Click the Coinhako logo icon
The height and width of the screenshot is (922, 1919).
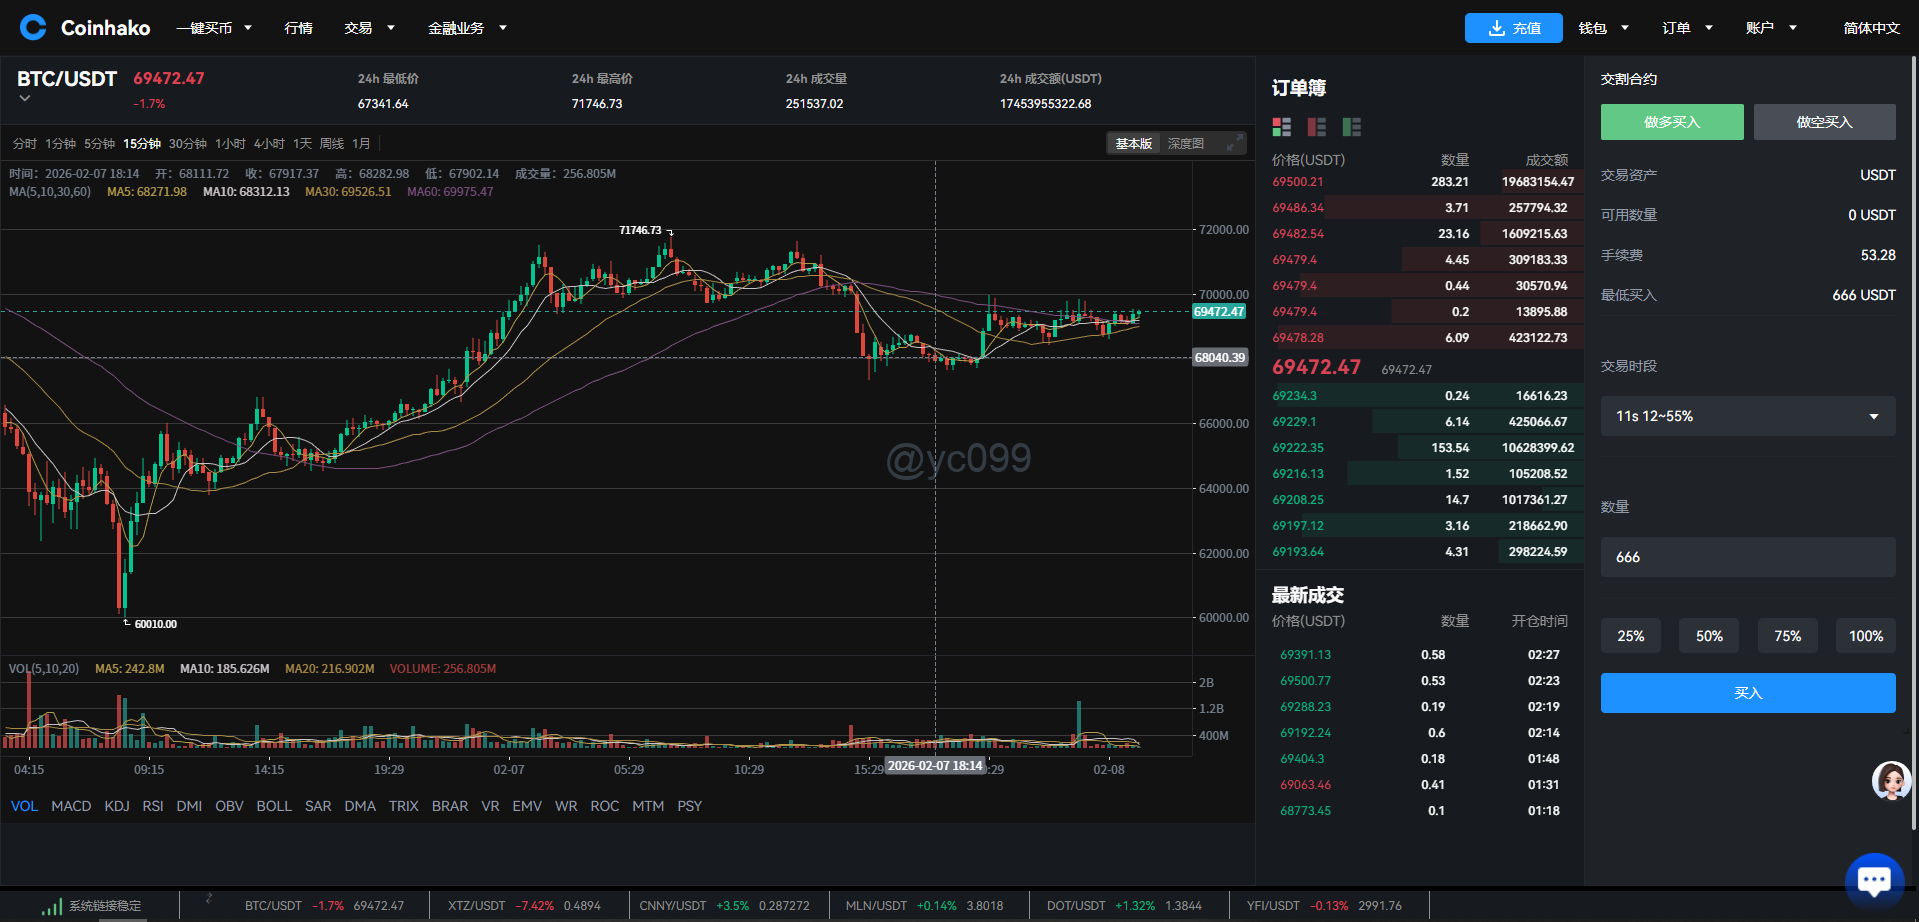click(x=33, y=27)
